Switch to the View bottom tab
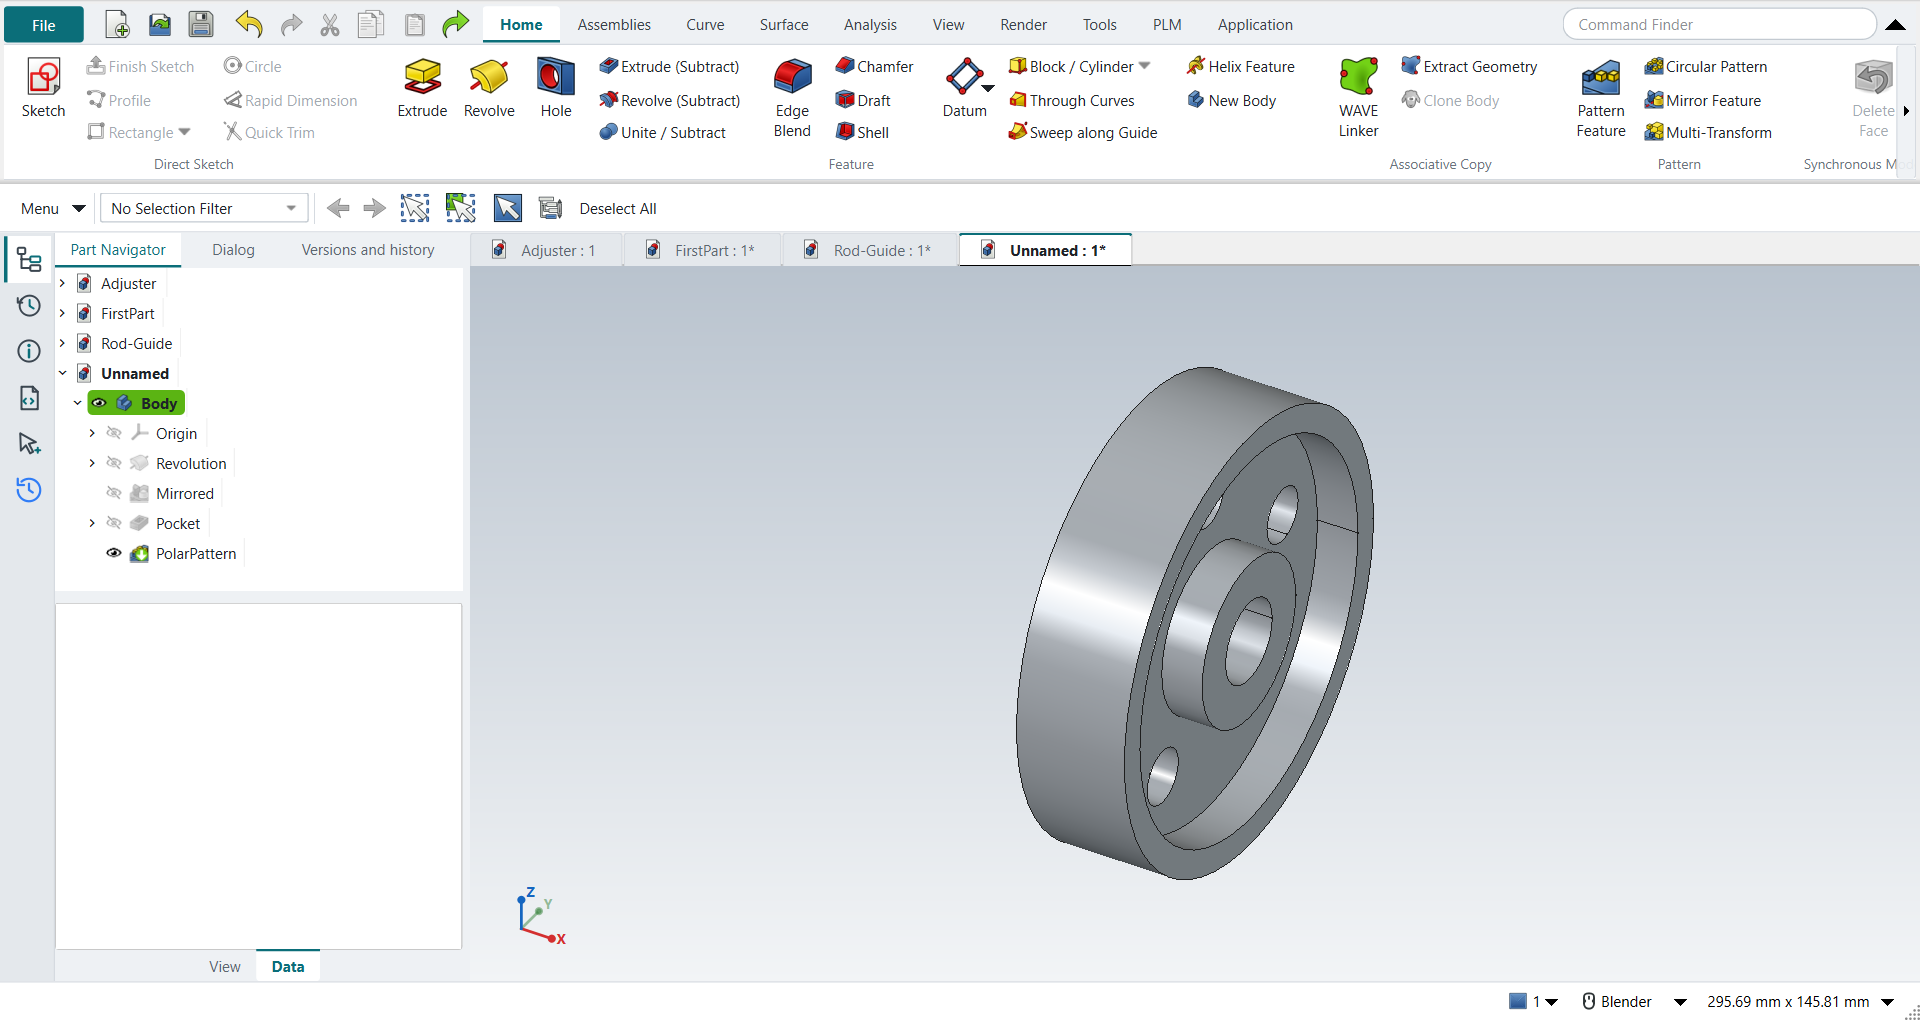The image size is (1920, 1020). point(225,966)
